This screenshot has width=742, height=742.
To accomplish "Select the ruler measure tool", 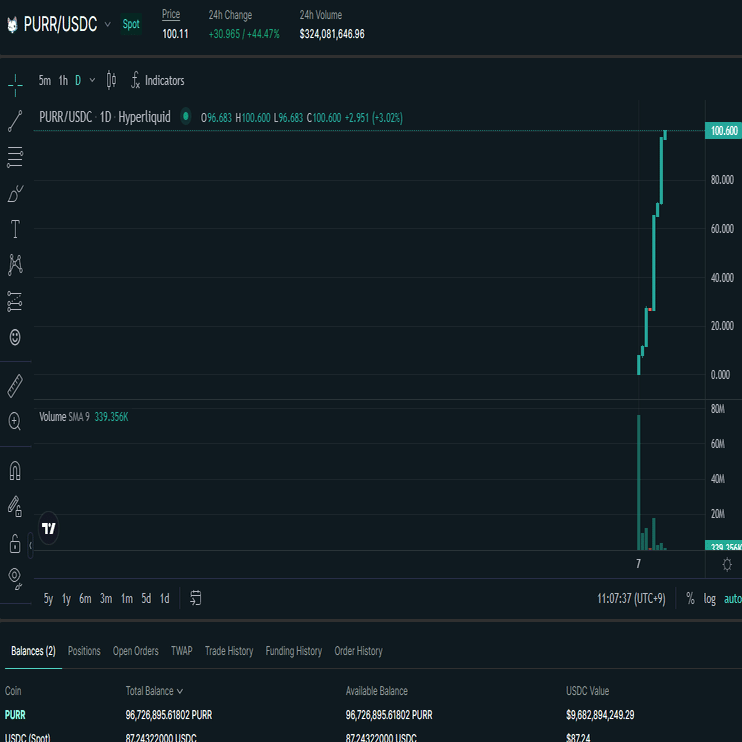I will 15,386.
